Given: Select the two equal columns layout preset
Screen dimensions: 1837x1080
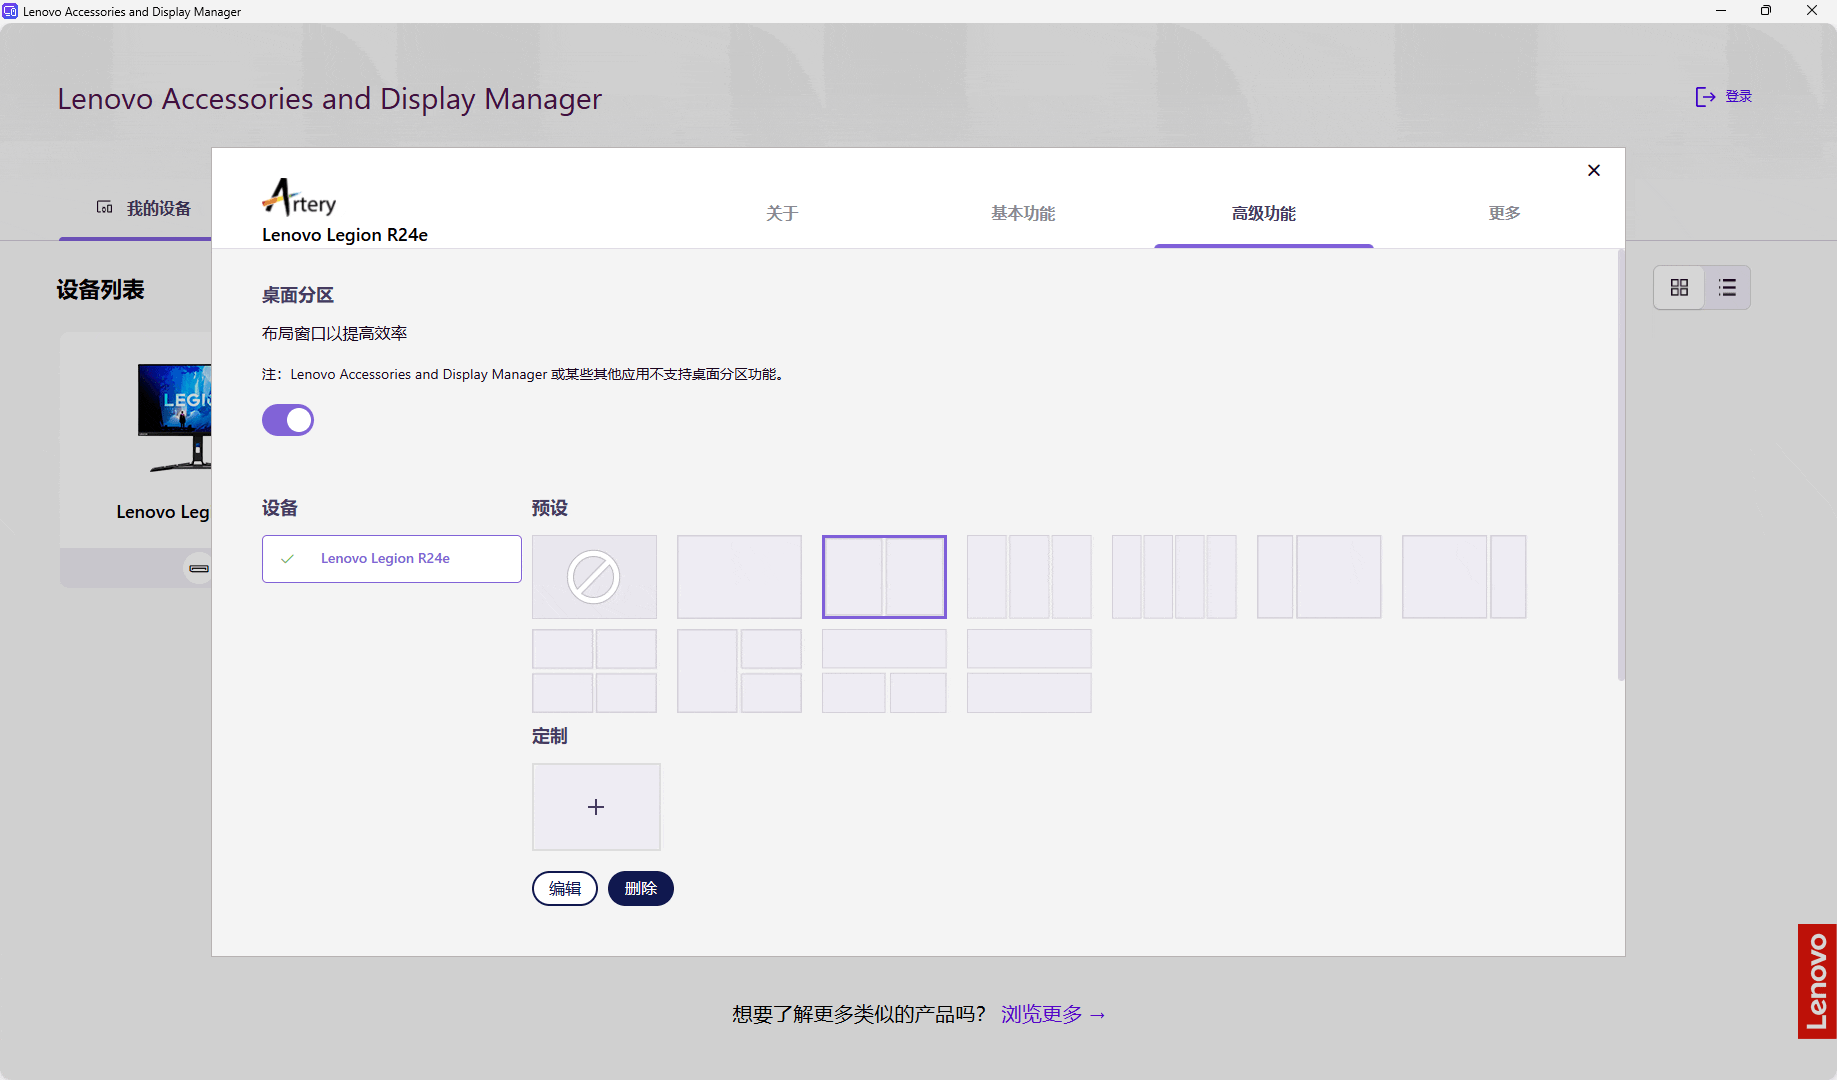Looking at the screenshot, I should [x=884, y=577].
